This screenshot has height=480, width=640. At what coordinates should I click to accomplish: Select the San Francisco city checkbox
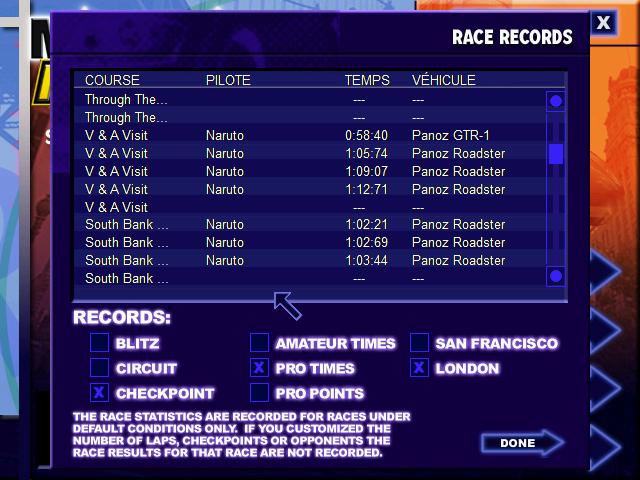419,343
